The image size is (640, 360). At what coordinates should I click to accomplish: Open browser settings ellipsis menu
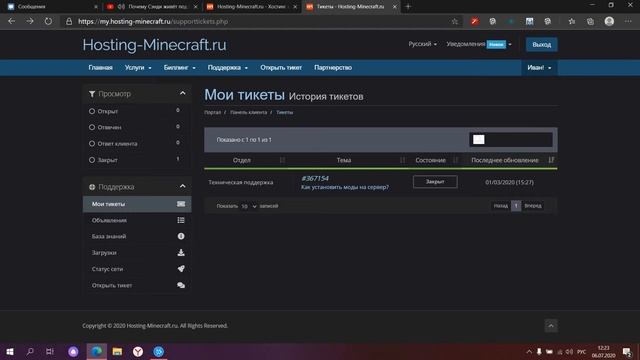[x=628, y=21]
